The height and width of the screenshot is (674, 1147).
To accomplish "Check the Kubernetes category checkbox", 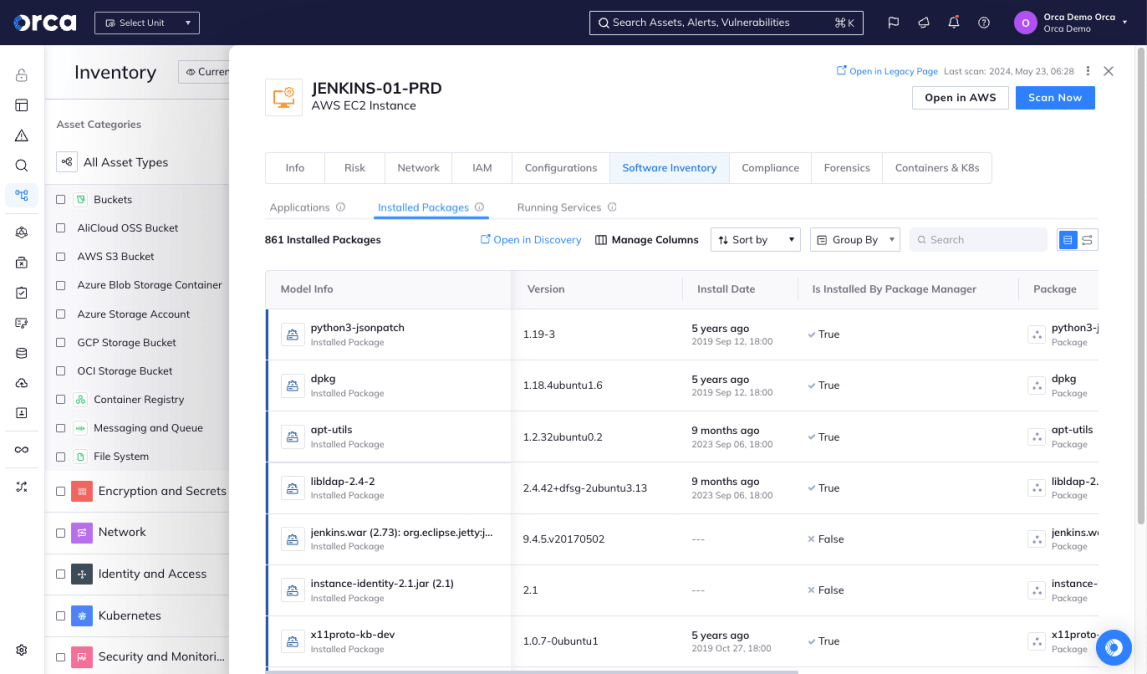I will pyautogui.click(x=61, y=615).
